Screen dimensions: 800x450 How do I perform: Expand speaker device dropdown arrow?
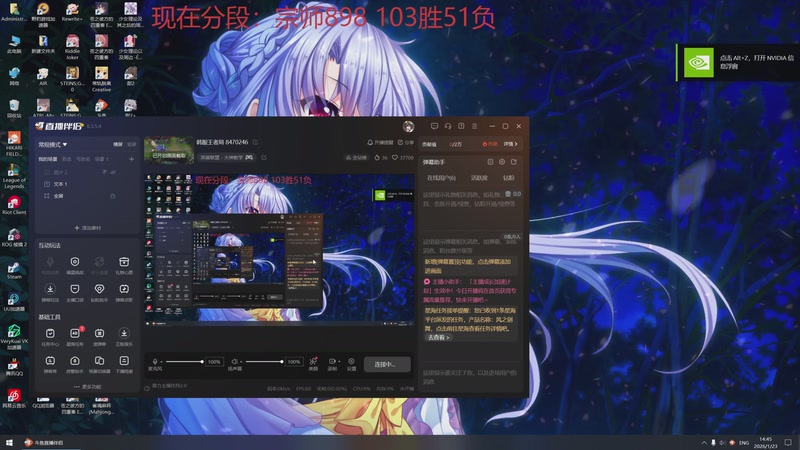pos(240,362)
